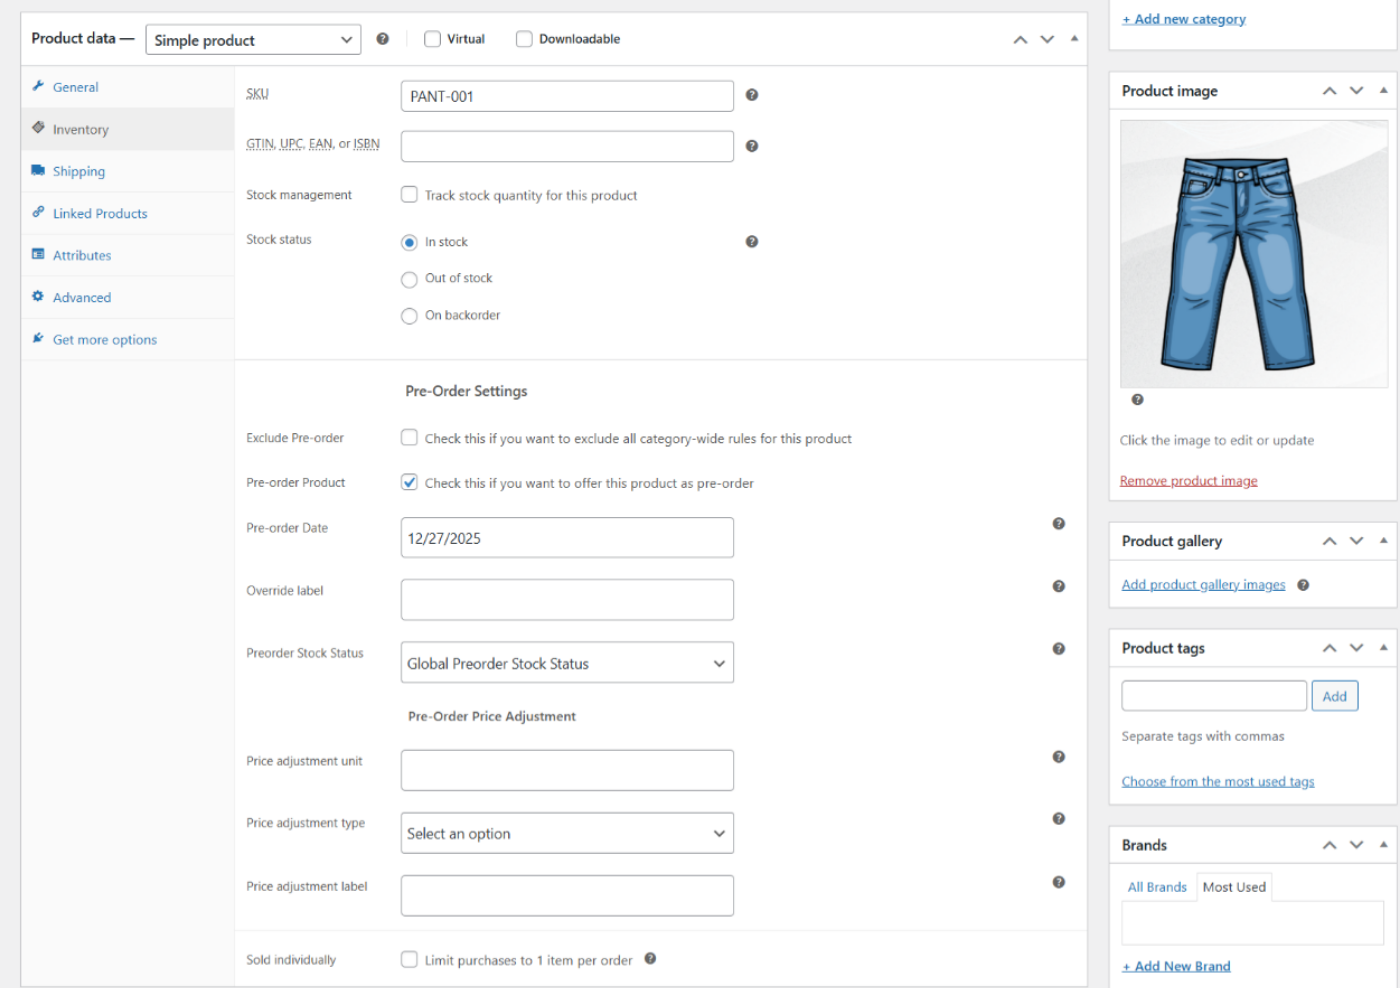Open the Simple product type dropdown
This screenshot has width=1400, height=988.
[252, 39]
